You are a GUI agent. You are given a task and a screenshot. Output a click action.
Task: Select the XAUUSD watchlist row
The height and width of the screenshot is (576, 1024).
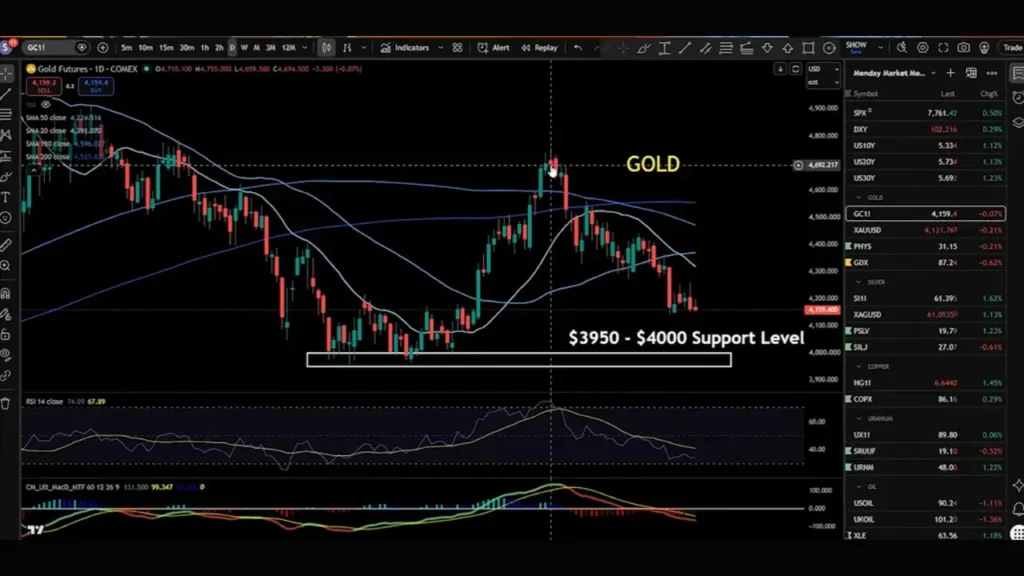coord(925,230)
